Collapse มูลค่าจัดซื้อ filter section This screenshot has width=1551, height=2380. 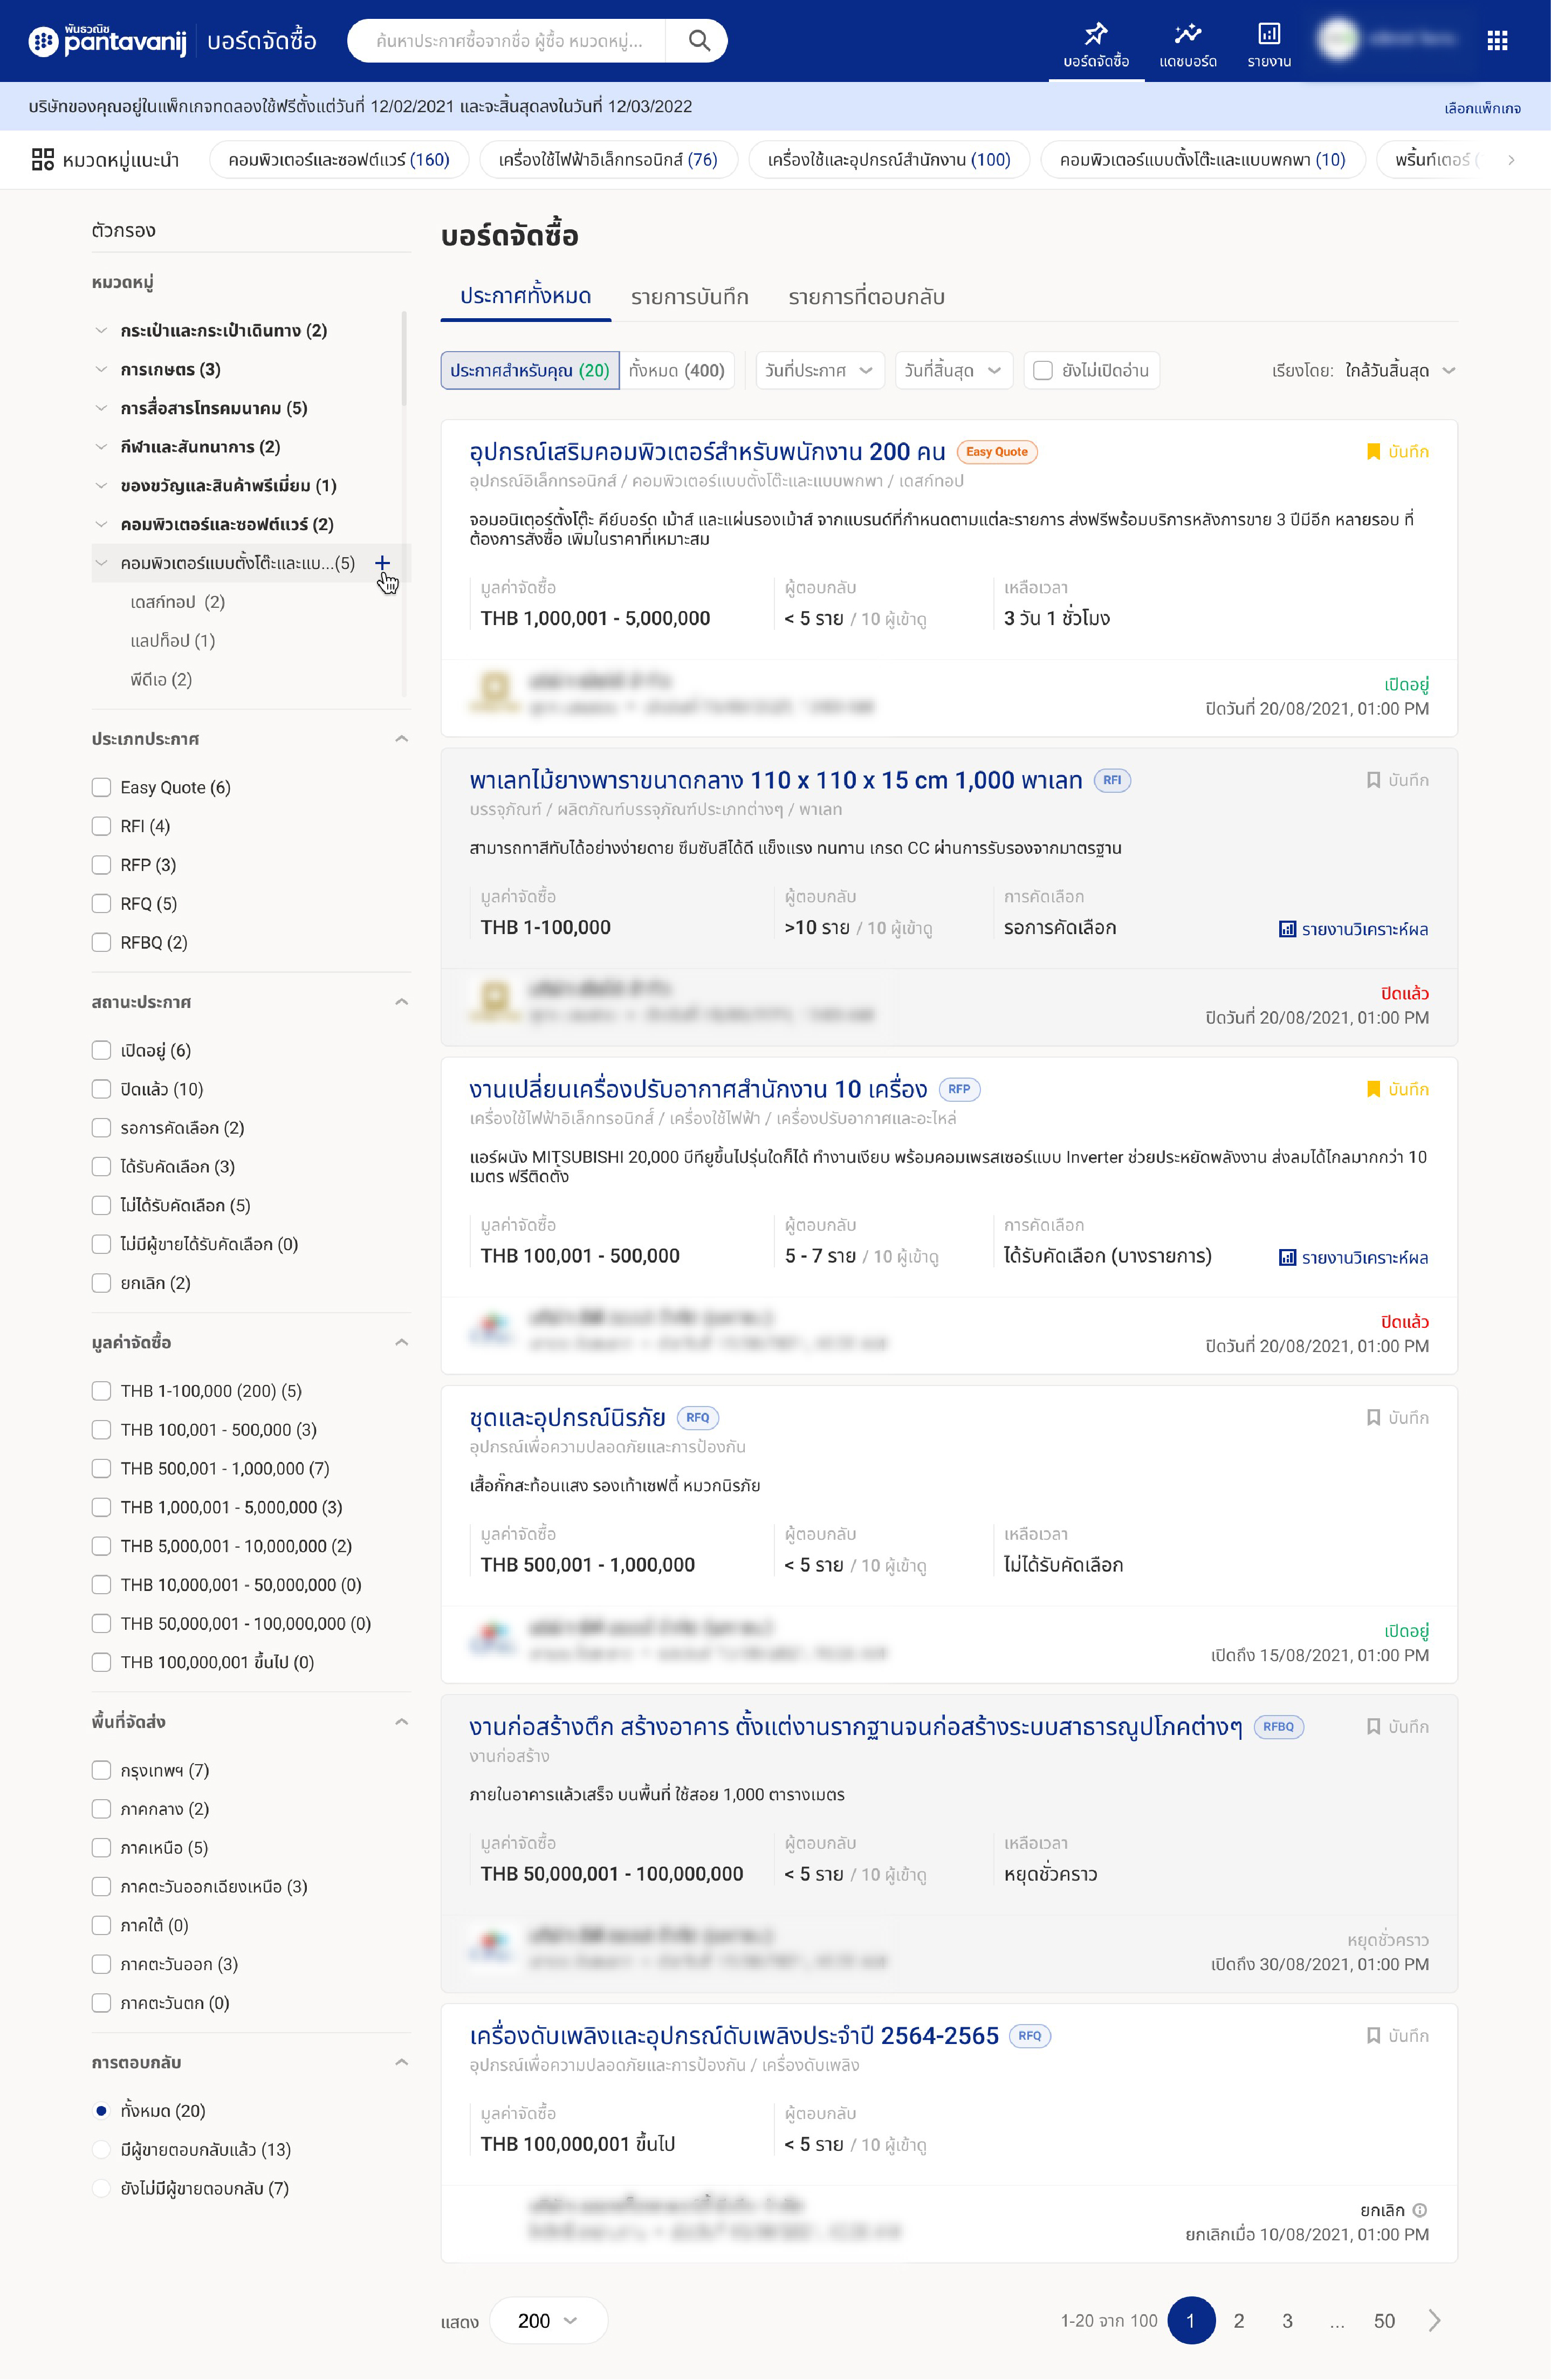point(401,1342)
